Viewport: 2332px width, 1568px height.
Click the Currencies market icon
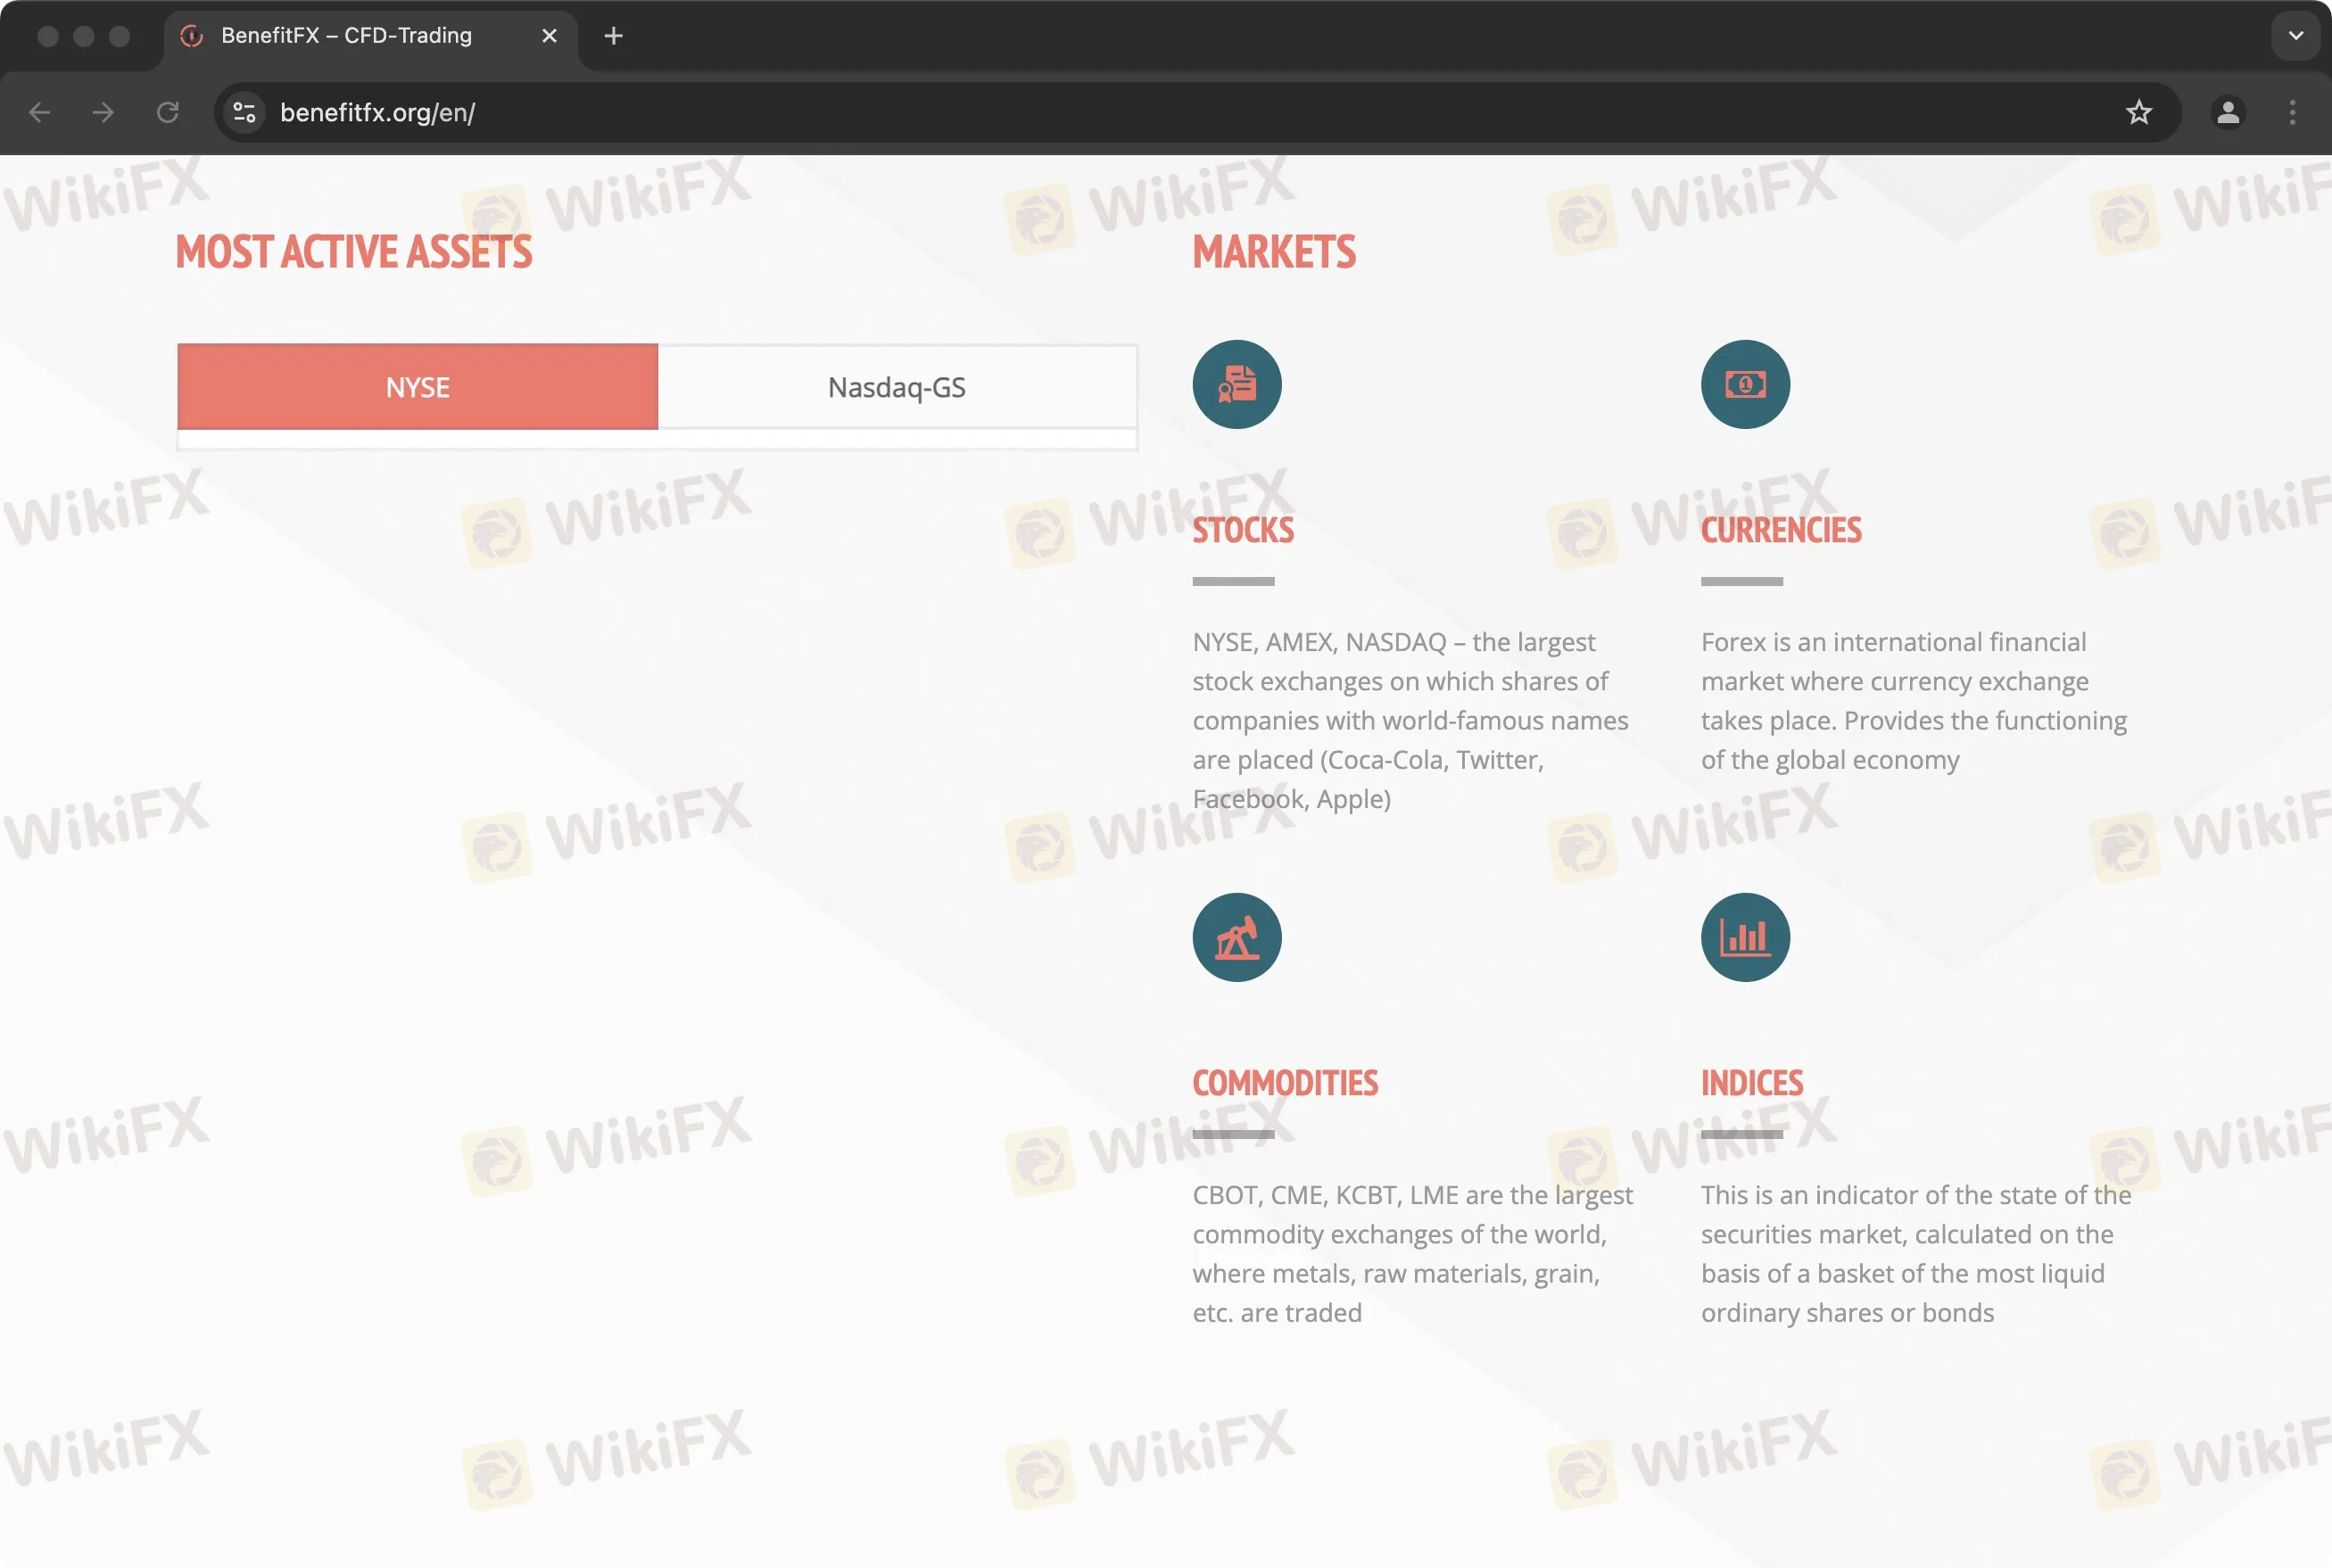tap(1744, 384)
